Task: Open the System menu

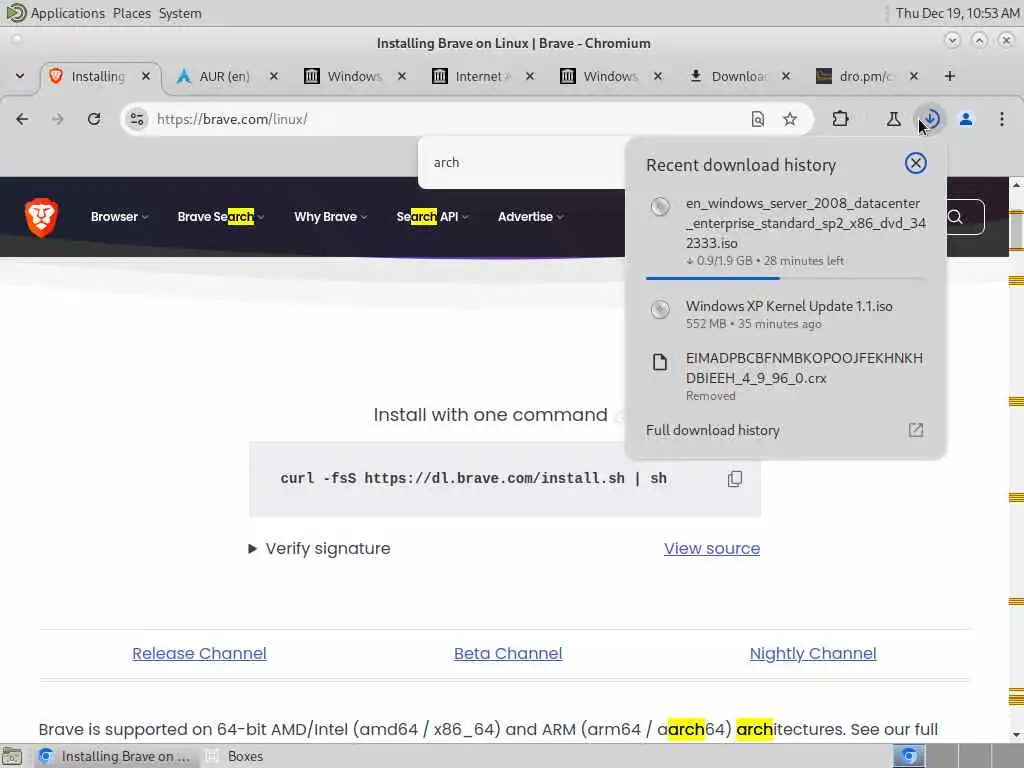Action: (180, 13)
